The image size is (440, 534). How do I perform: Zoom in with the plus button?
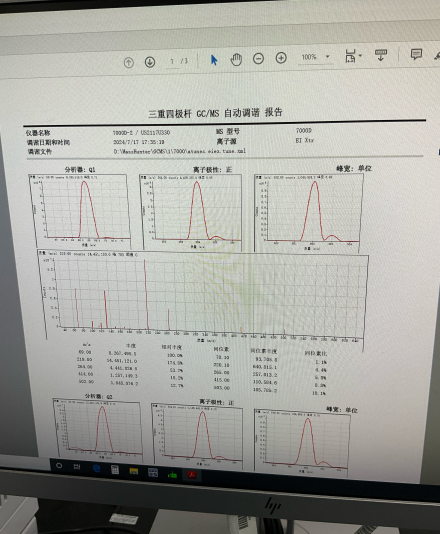click(x=281, y=58)
